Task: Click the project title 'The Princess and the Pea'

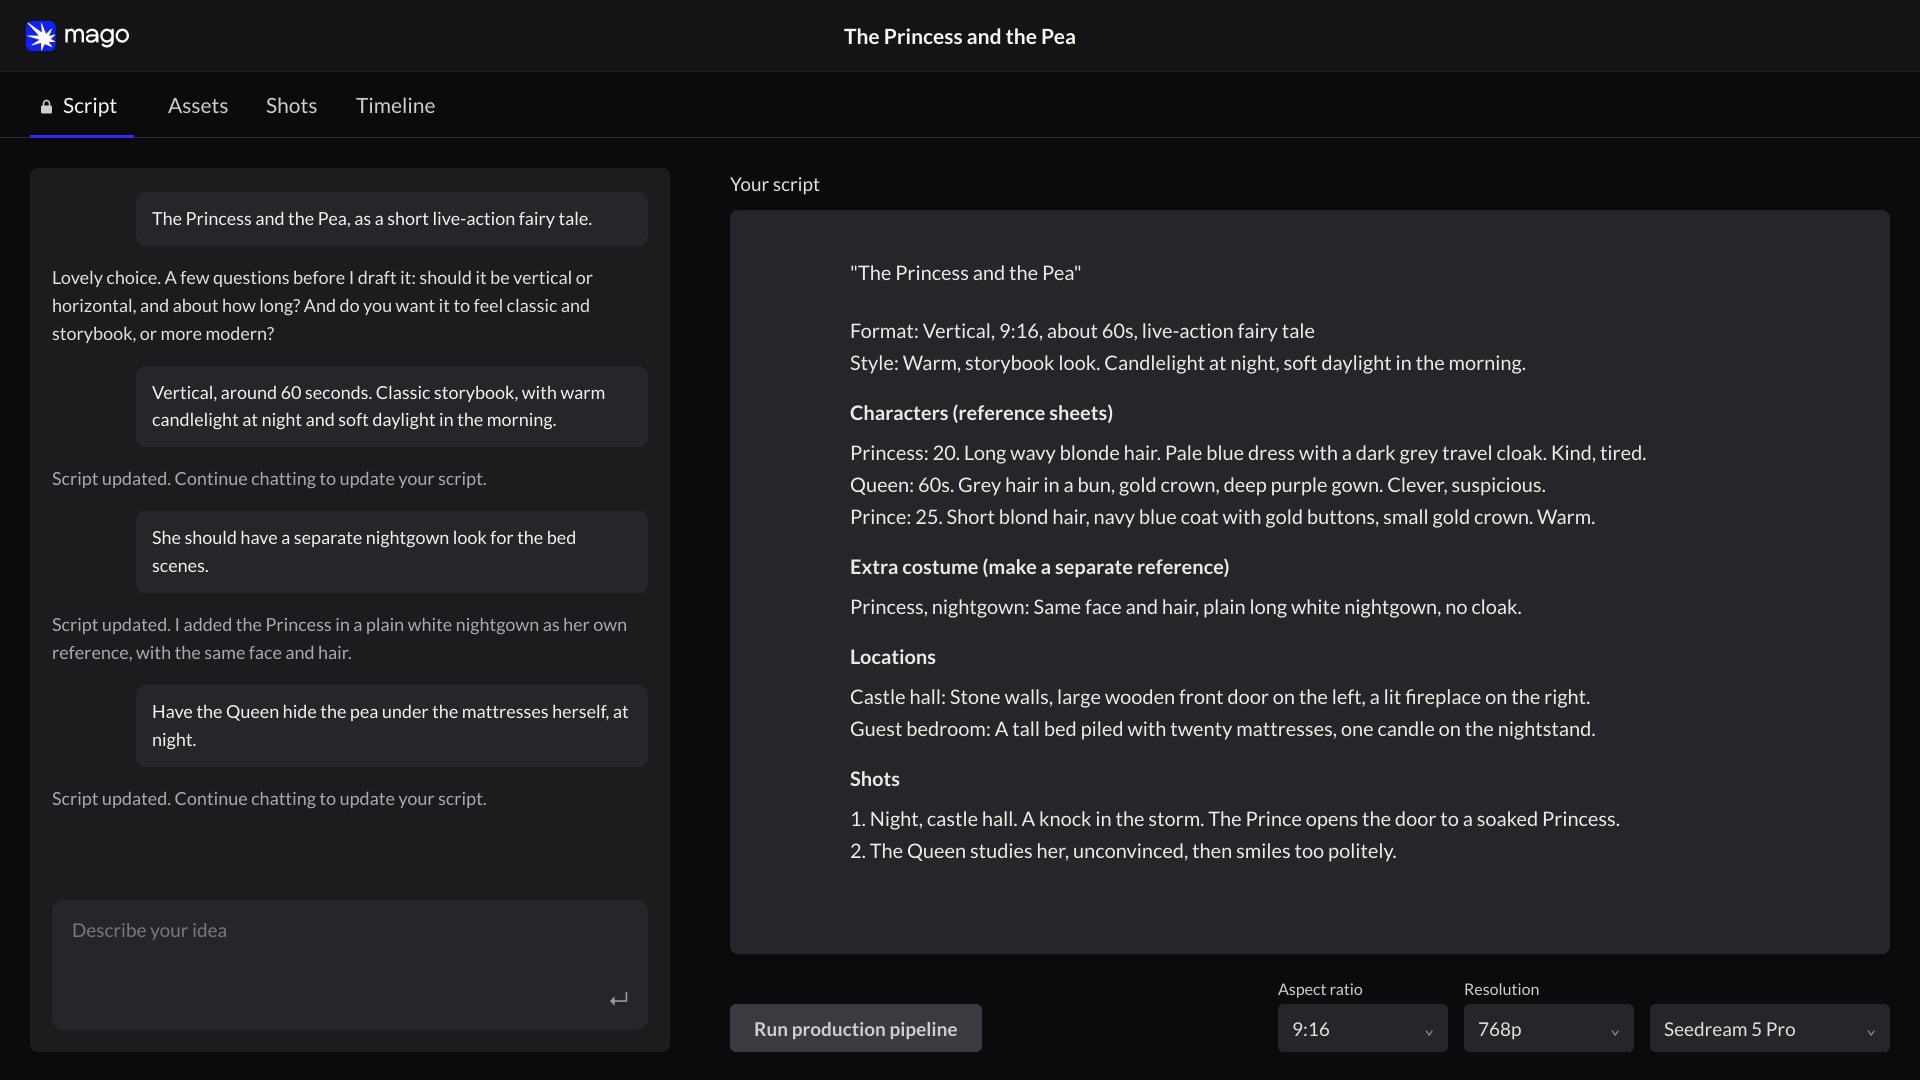Action: pos(960,36)
